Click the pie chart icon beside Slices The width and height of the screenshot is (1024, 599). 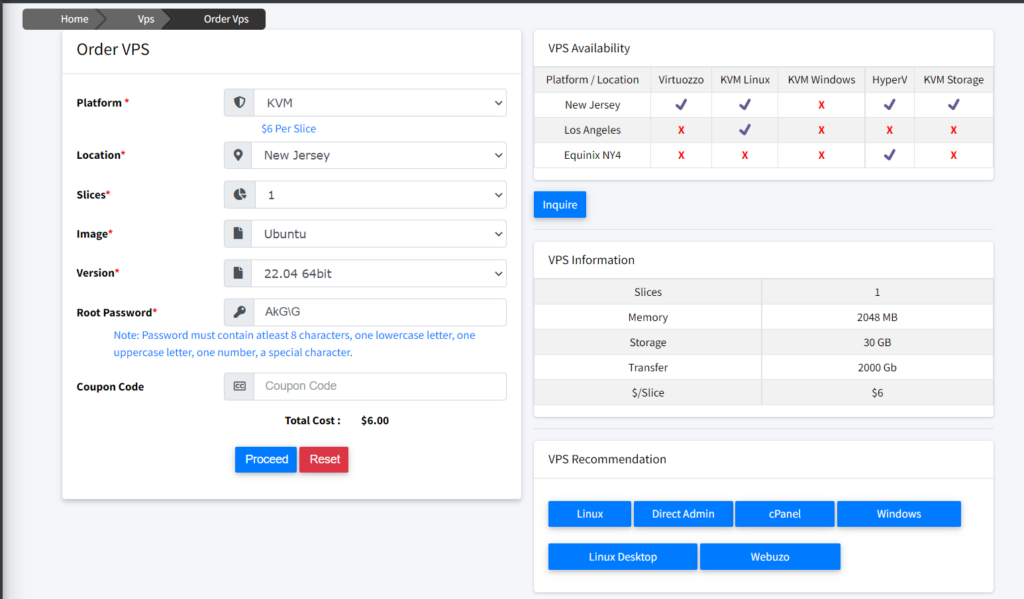[x=238, y=194]
